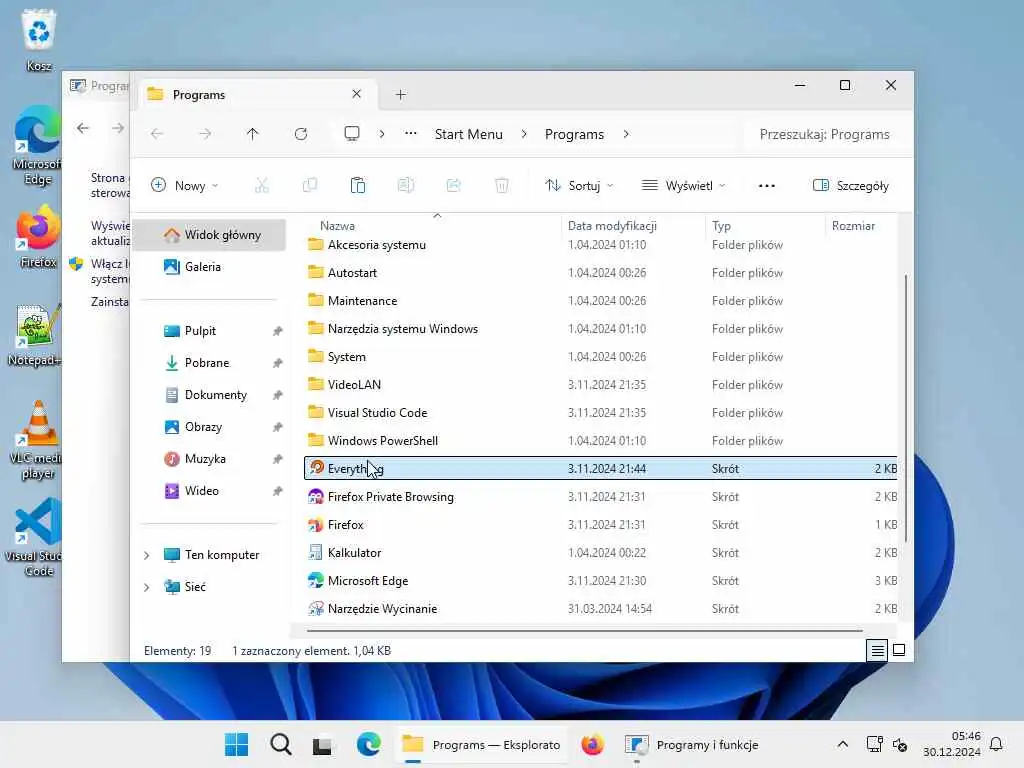The width and height of the screenshot is (1024, 768).
Task: Open Sortuj dropdown menu
Action: pyautogui.click(x=579, y=185)
